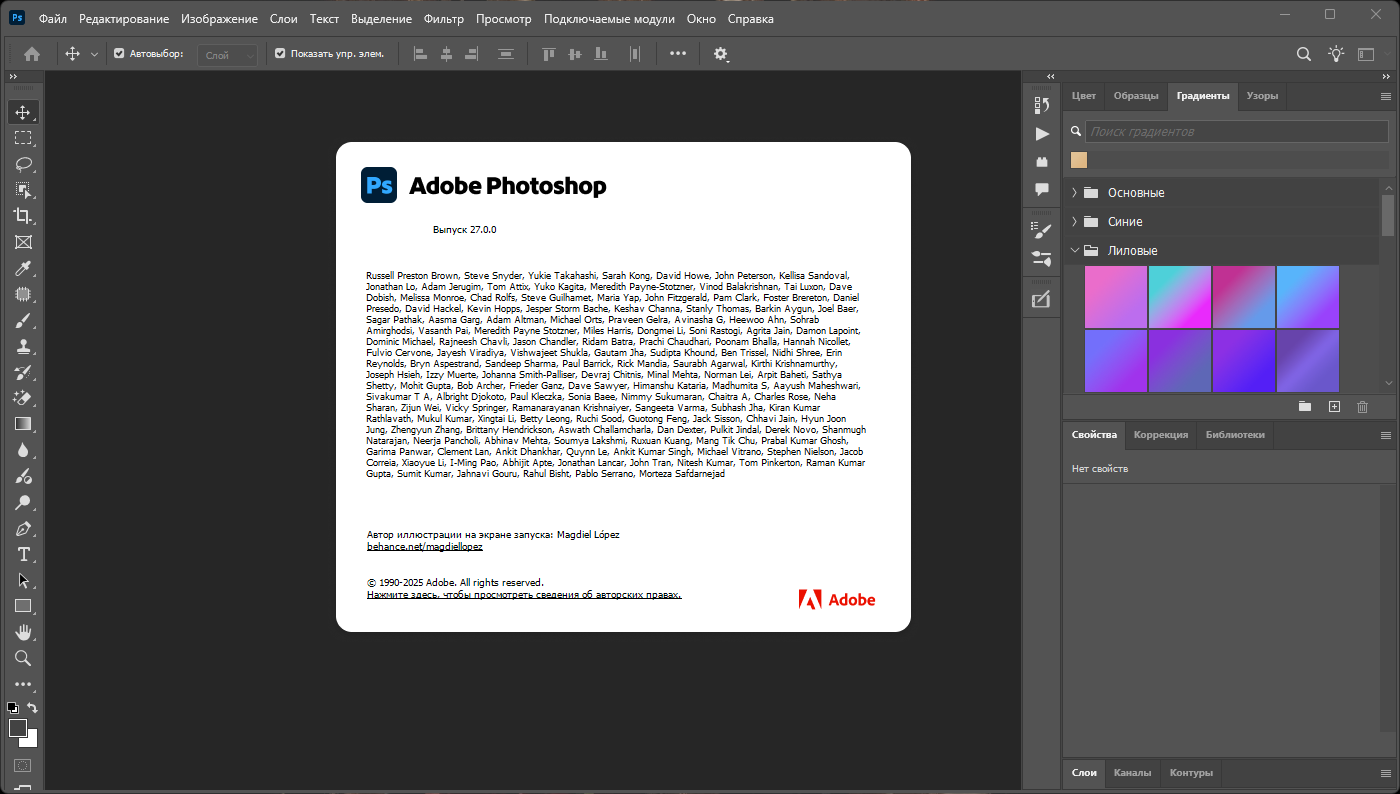Open the Фильтр menu

[443, 19]
